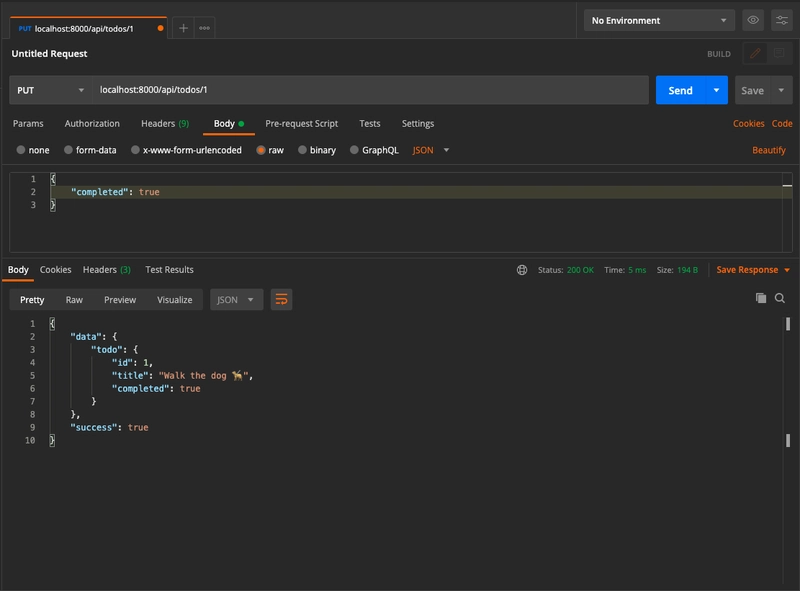Click the pencil edit icon near BUILD
The height and width of the screenshot is (591, 800).
click(x=755, y=54)
